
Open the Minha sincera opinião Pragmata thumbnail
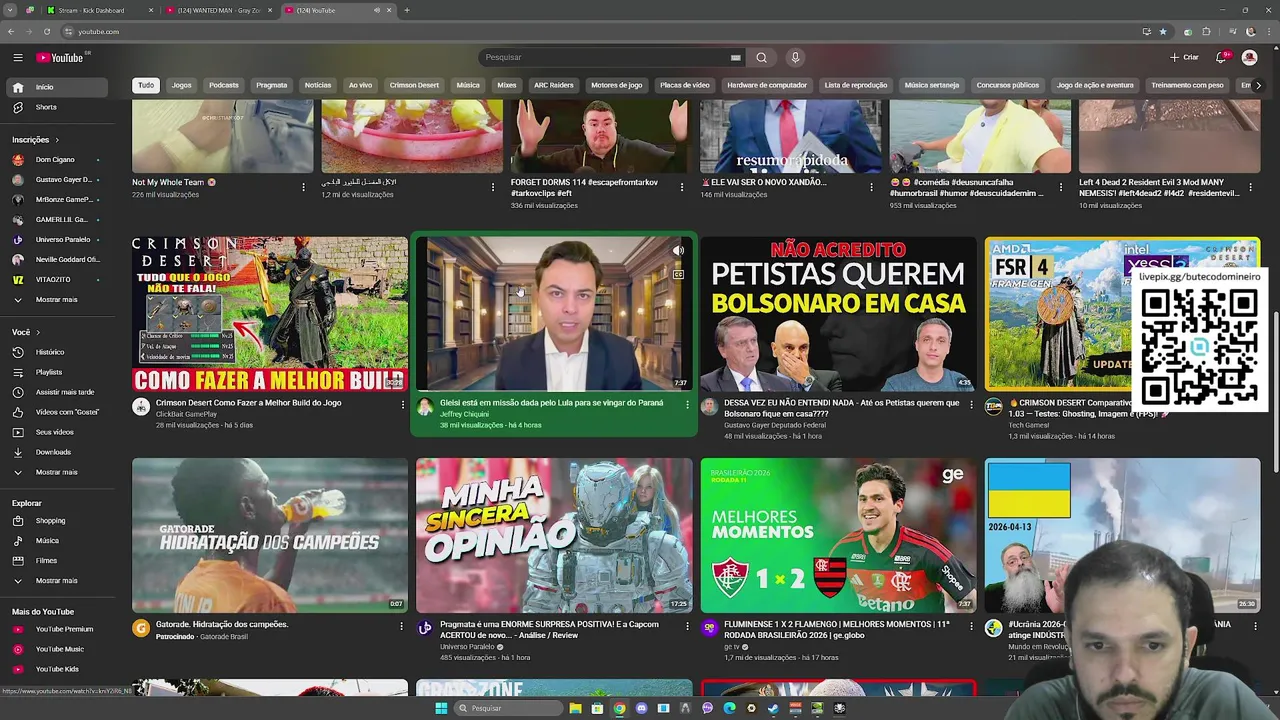point(554,535)
